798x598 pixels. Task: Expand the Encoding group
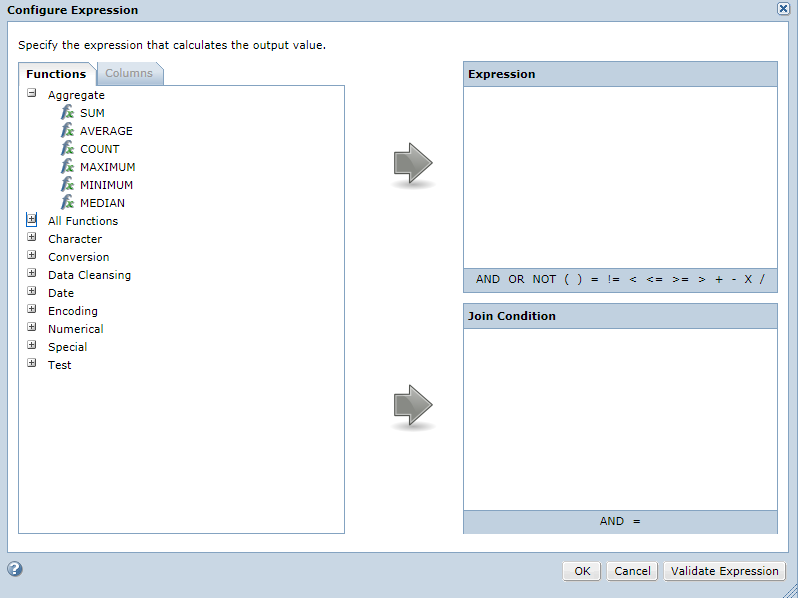(32, 309)
